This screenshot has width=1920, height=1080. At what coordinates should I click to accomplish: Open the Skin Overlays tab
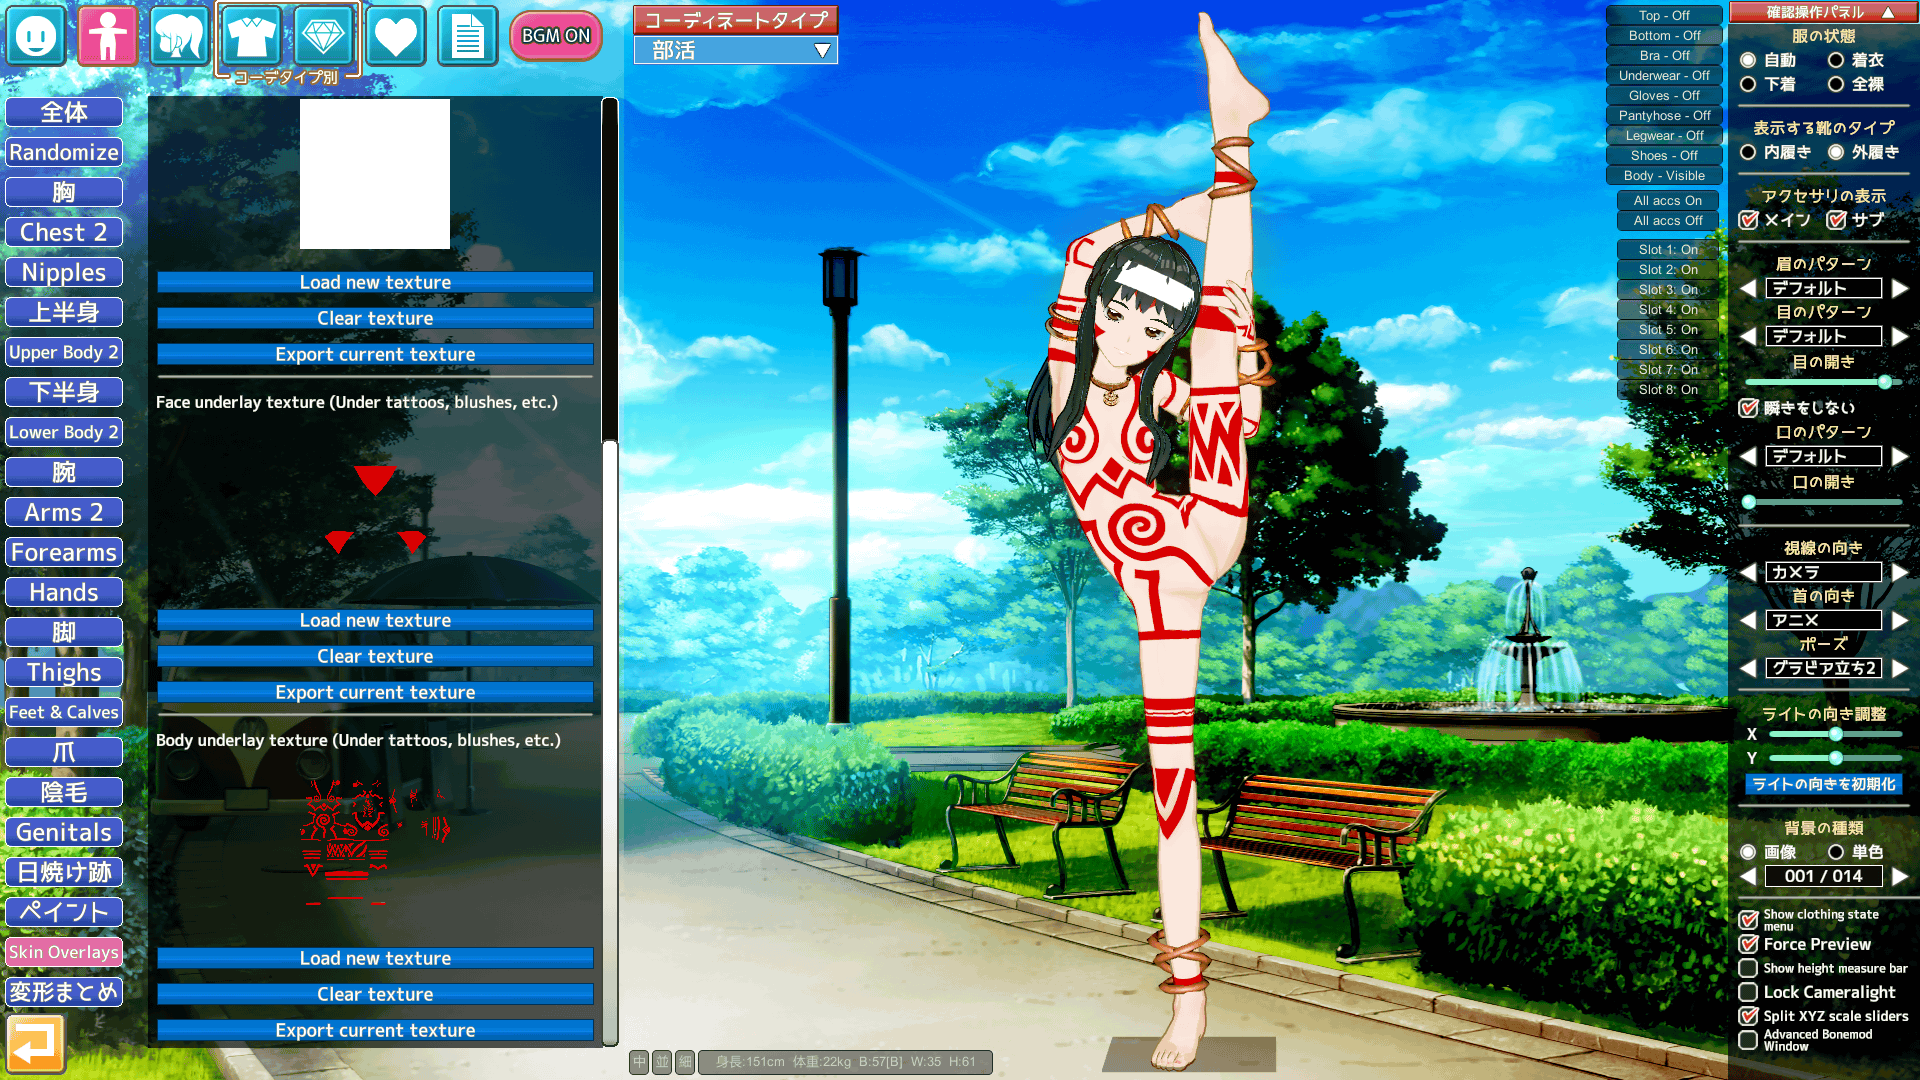64,952
